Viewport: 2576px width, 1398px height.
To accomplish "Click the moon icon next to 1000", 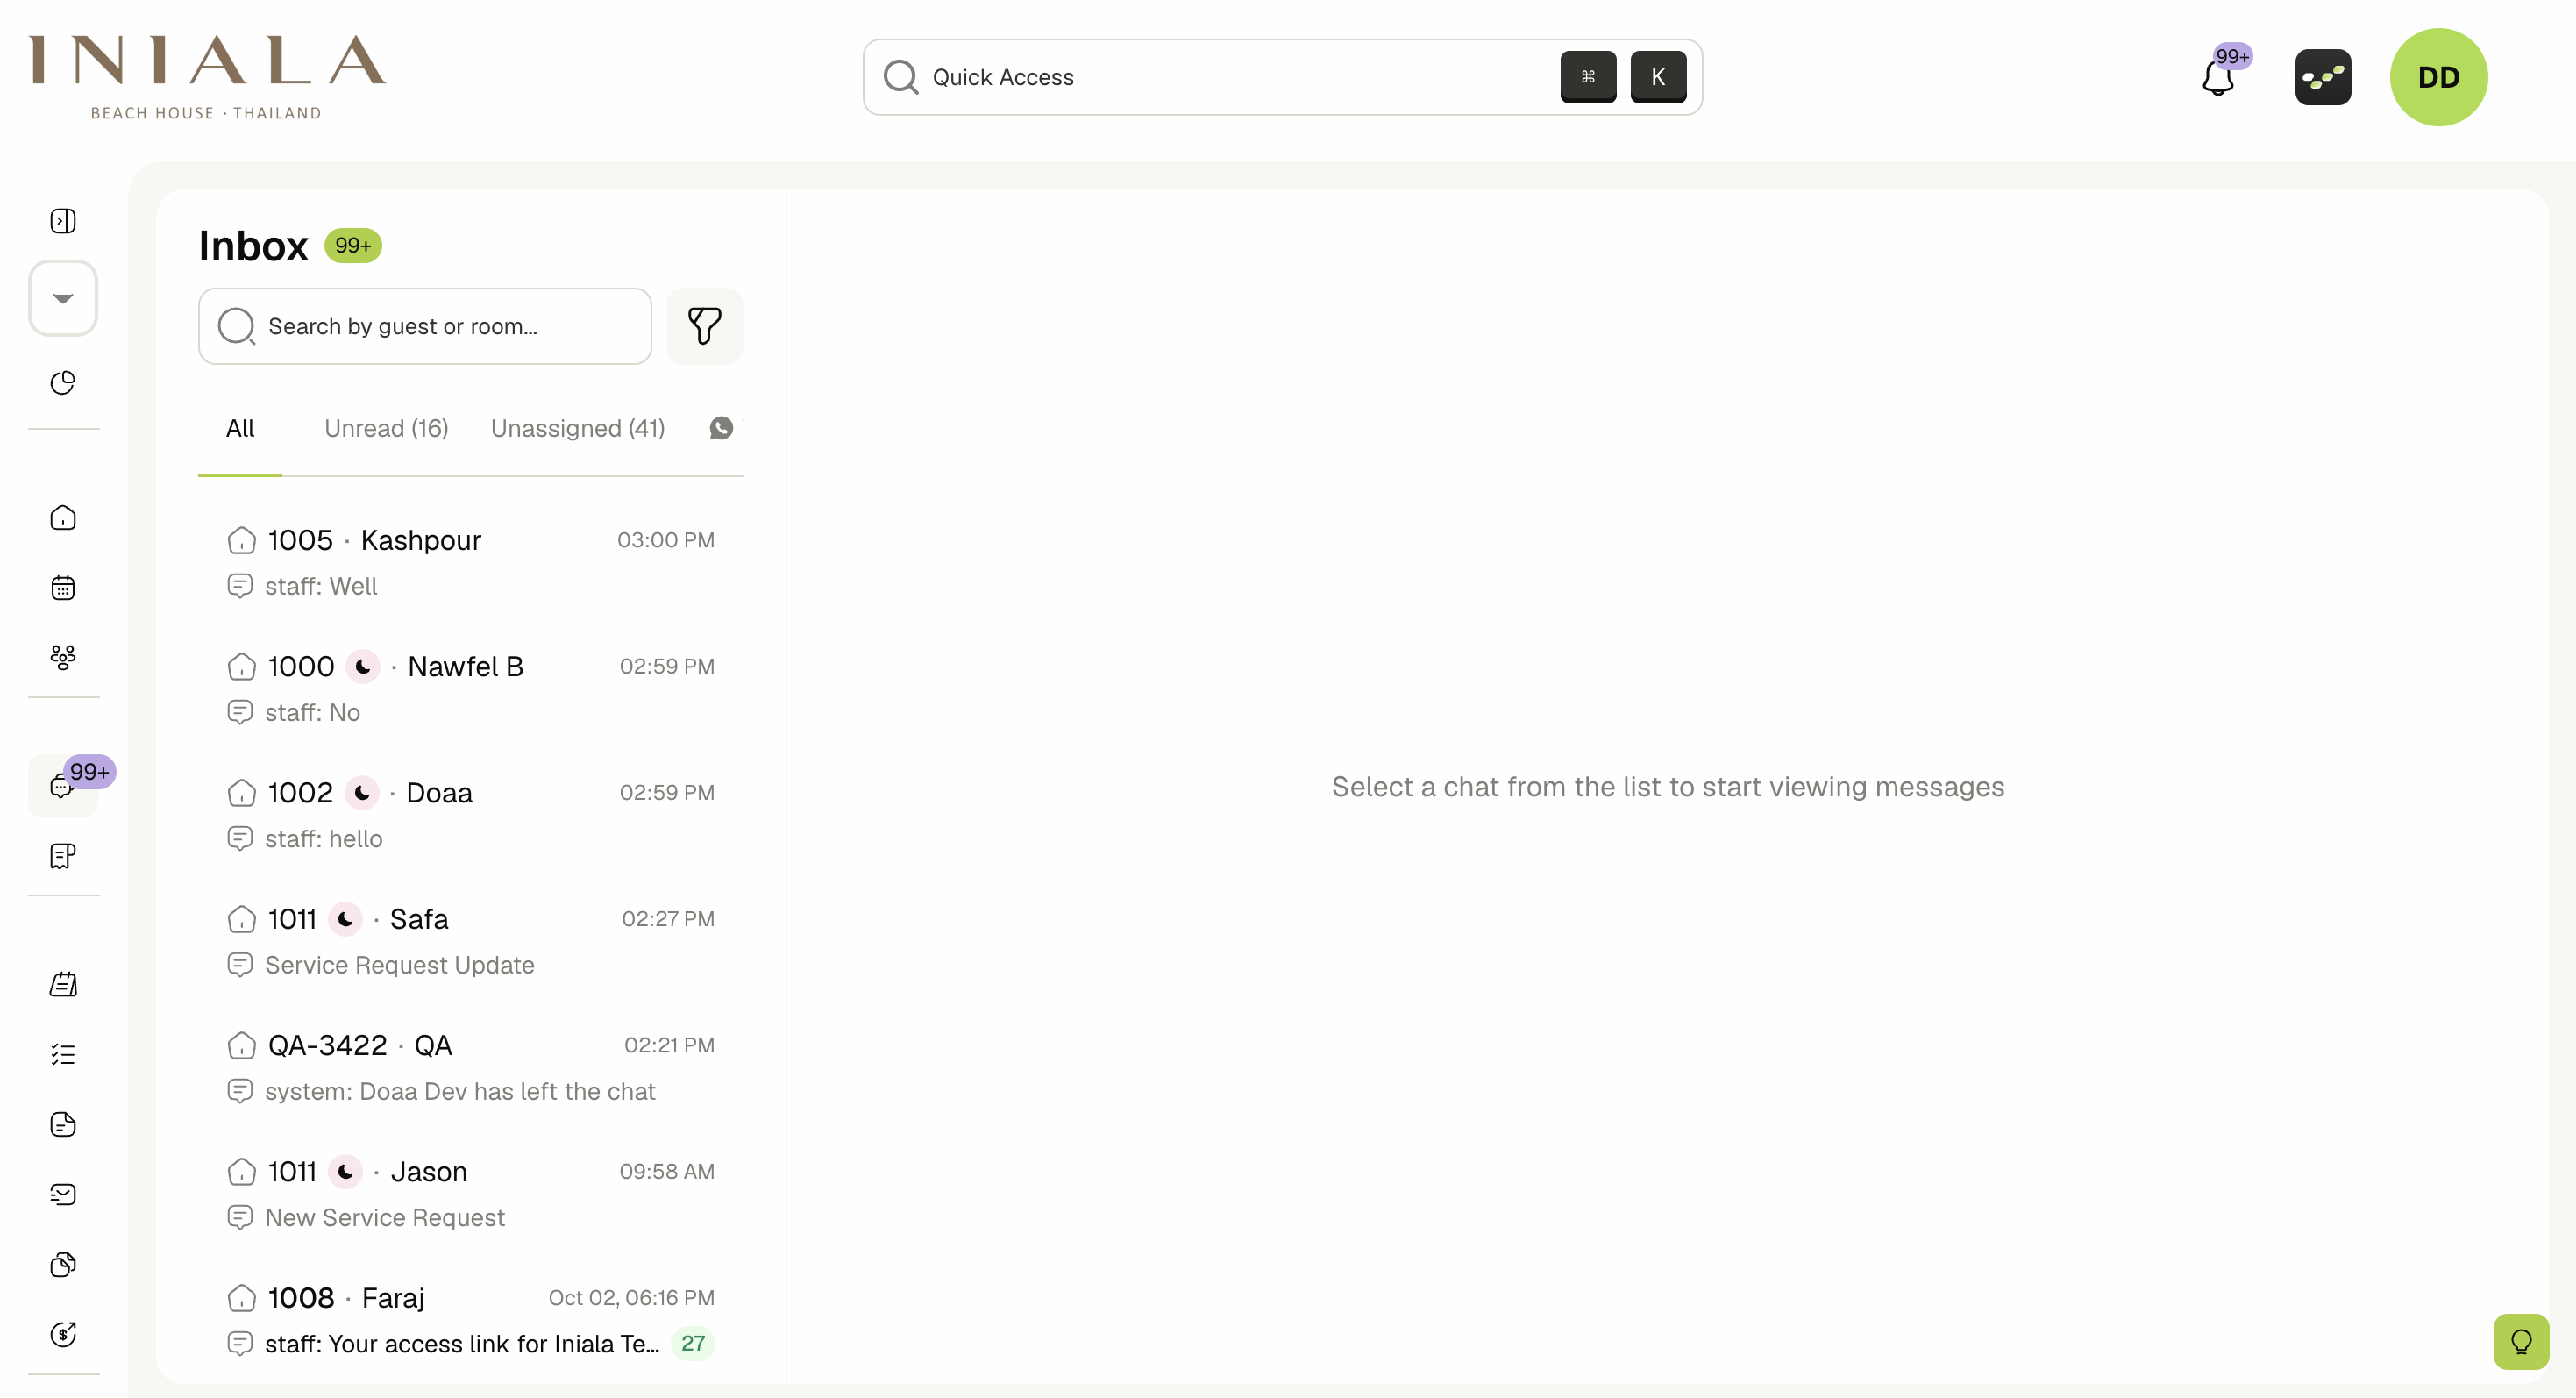I will pyautogui.click(x=363, y=666).
